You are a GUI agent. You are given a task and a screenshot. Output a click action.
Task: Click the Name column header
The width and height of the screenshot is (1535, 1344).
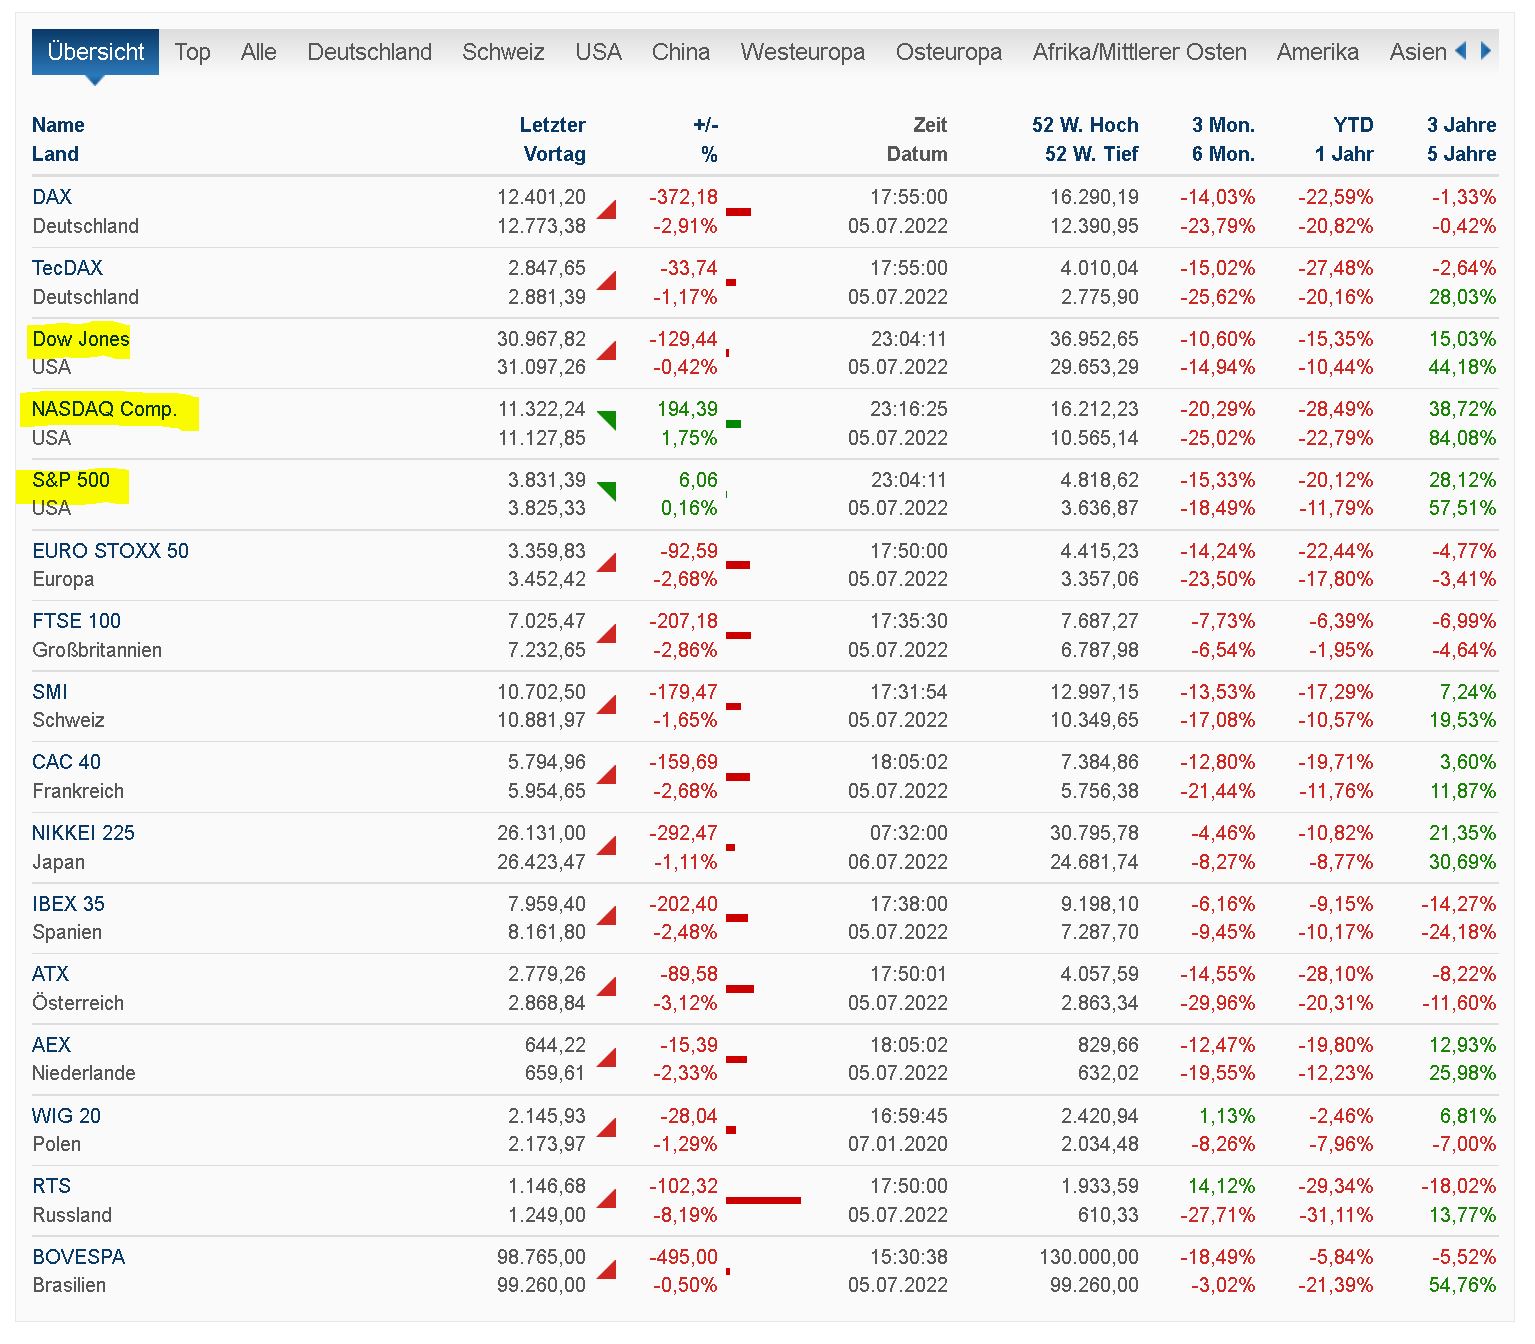point(58,125)
